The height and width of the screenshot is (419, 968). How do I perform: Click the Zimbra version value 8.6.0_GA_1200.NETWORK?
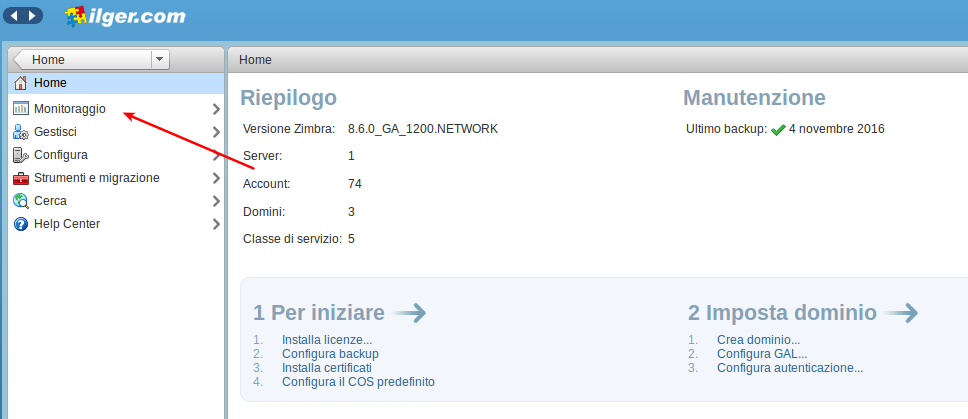point(423,129)
